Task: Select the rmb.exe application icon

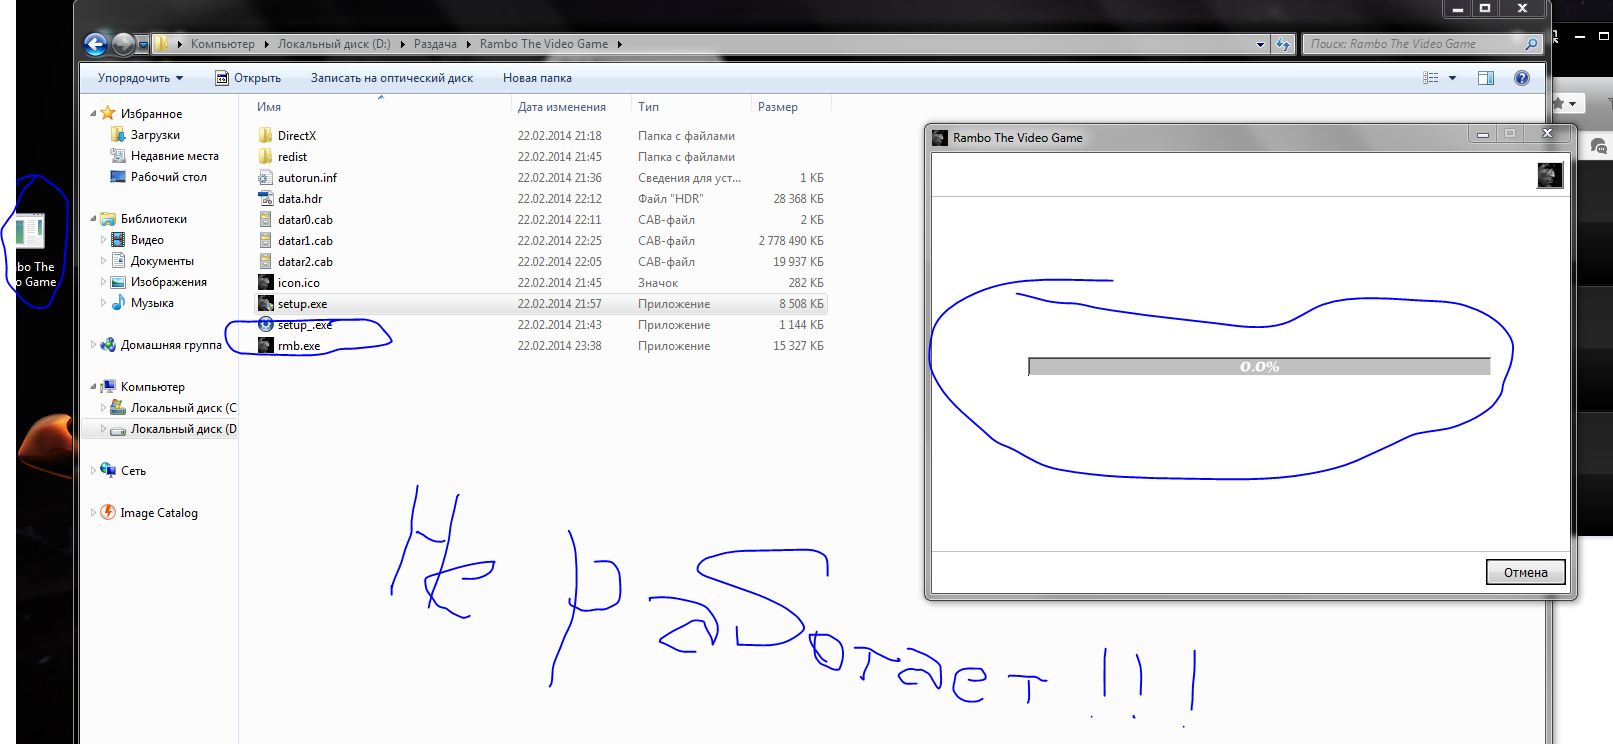Action: (265, 345)
